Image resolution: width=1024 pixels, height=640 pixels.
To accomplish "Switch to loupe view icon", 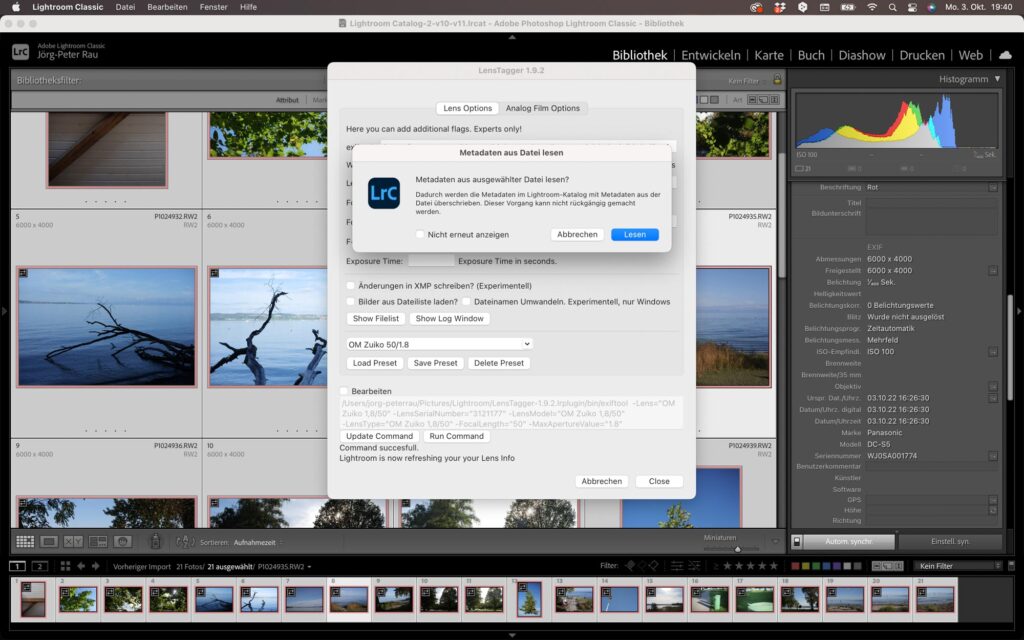I will [x=49, y=541].
